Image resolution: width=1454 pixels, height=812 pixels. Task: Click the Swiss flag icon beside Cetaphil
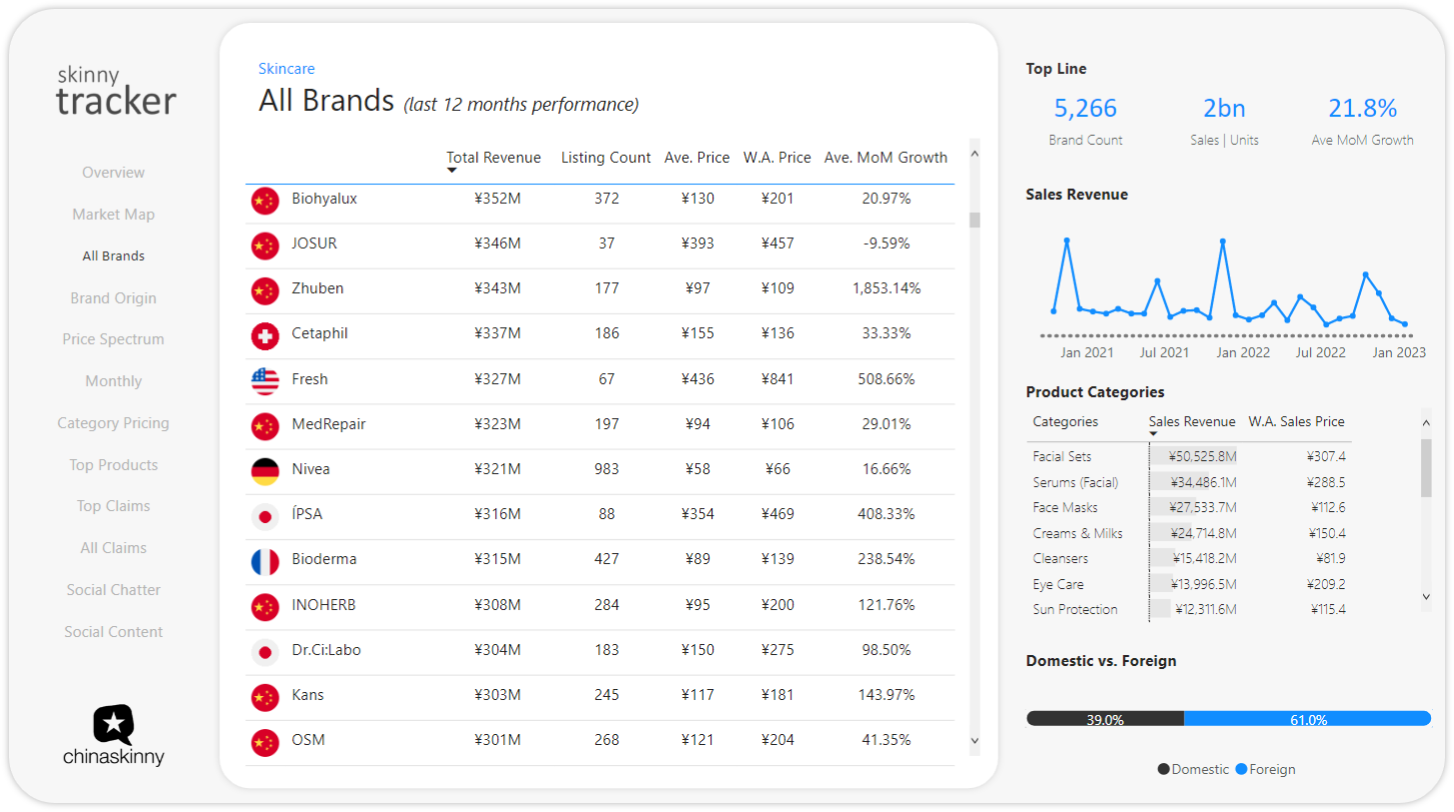pos(265,335)
